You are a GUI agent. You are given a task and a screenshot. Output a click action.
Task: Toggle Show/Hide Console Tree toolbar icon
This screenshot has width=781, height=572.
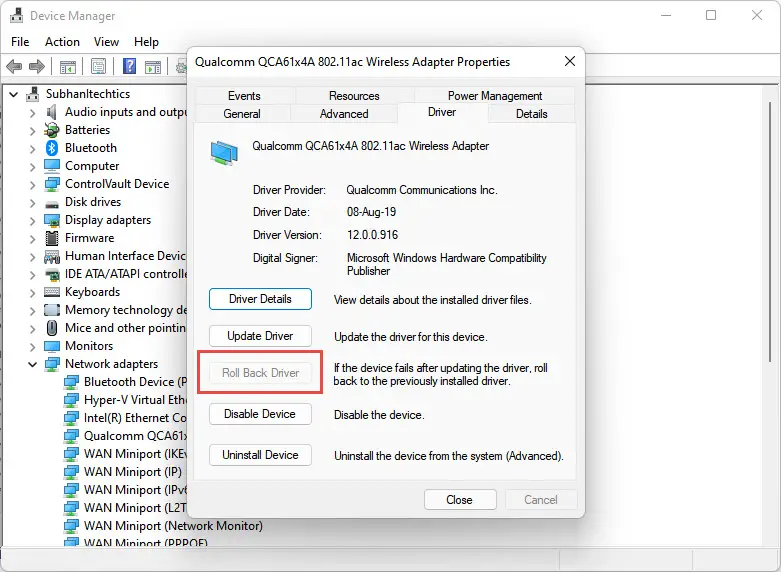click(67, 66)
